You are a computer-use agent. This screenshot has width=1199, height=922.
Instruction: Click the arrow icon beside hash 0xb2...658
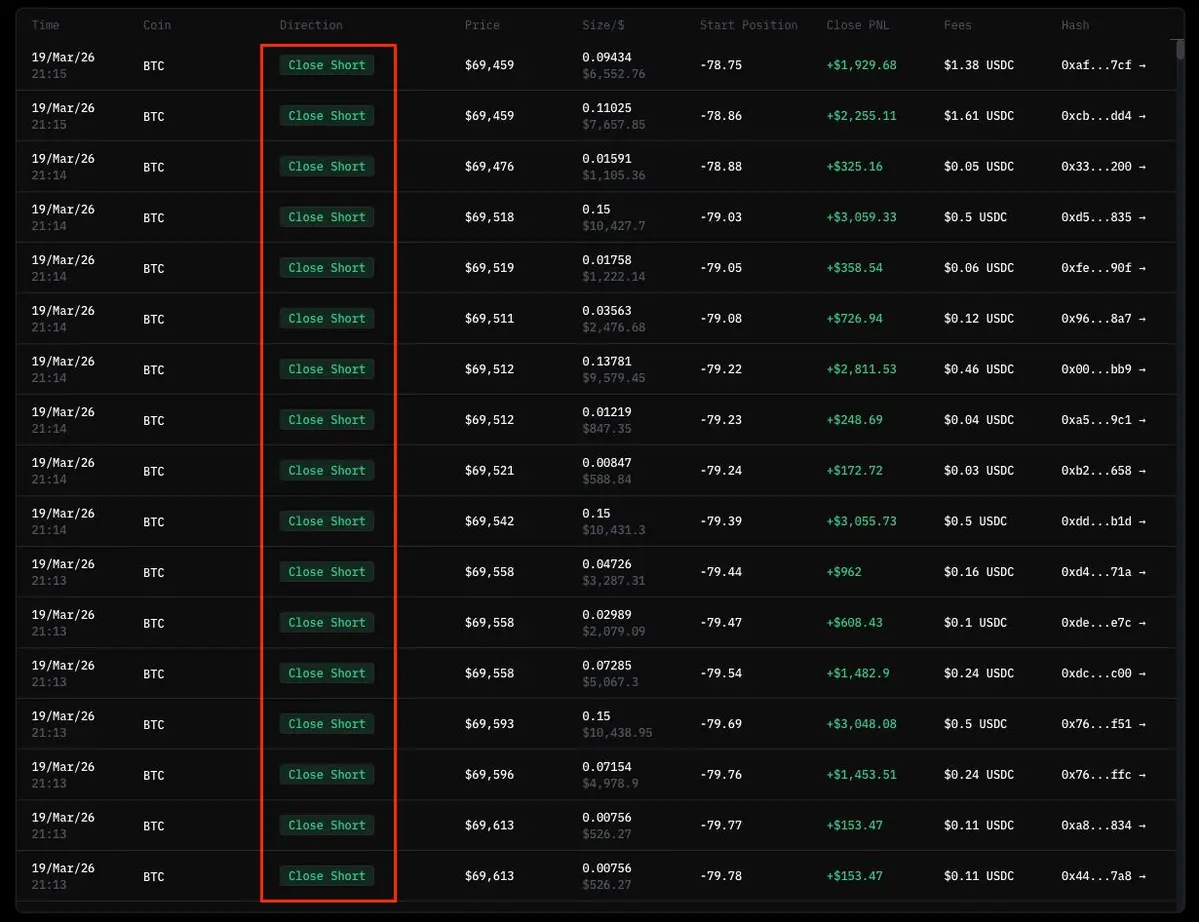click(1142, 471)
